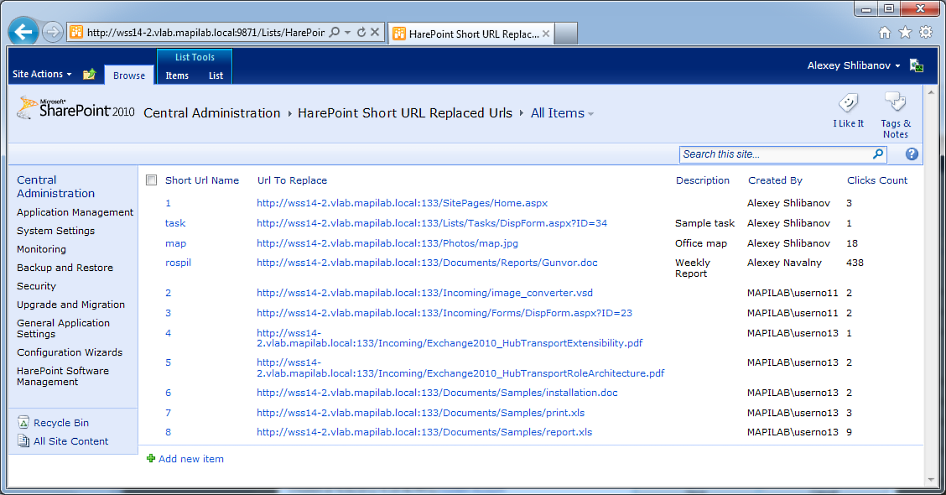Image resolution: width=946 pixels, height=495 pixels.
Task: Open the 'rospil' short url item
Action: tap(178, 263)
